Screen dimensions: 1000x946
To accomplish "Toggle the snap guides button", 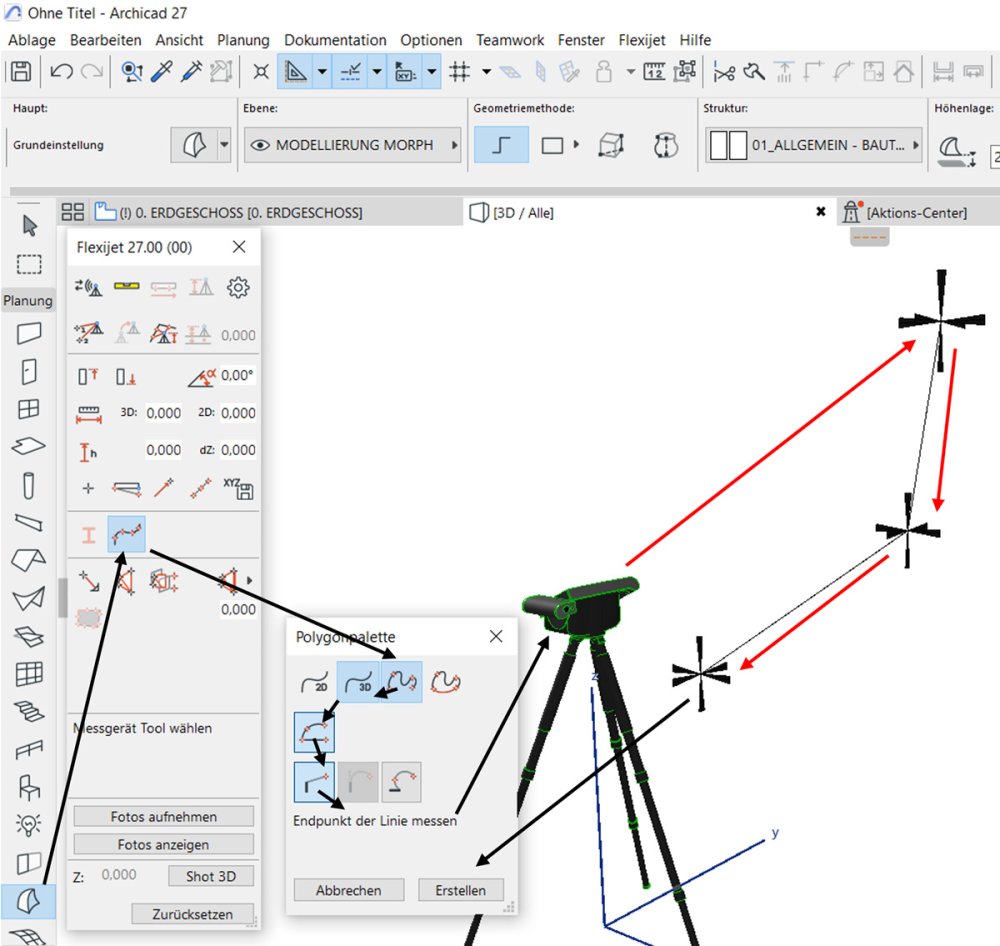I will [350, 71].
